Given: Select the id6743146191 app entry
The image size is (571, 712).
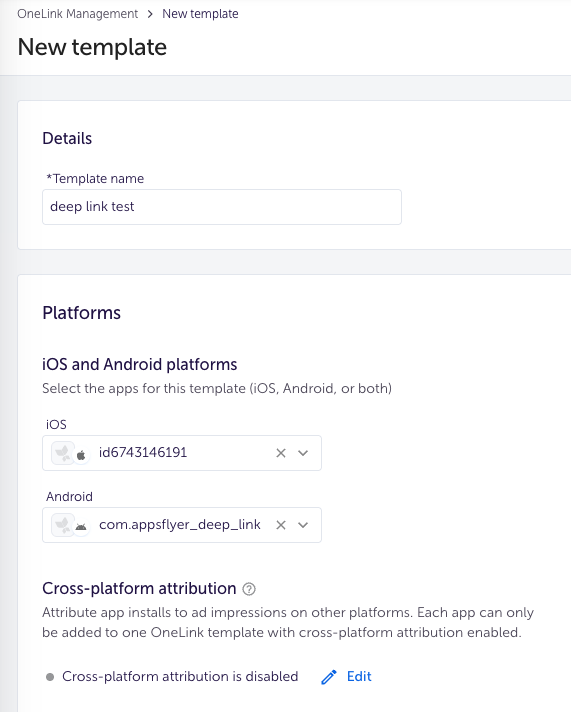Looking at the screenshot, I should (x=143, y=453).
